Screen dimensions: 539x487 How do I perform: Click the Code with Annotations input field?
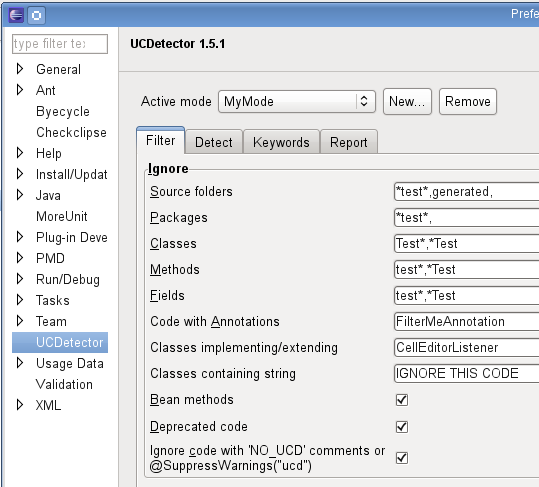tap(466, 322)
